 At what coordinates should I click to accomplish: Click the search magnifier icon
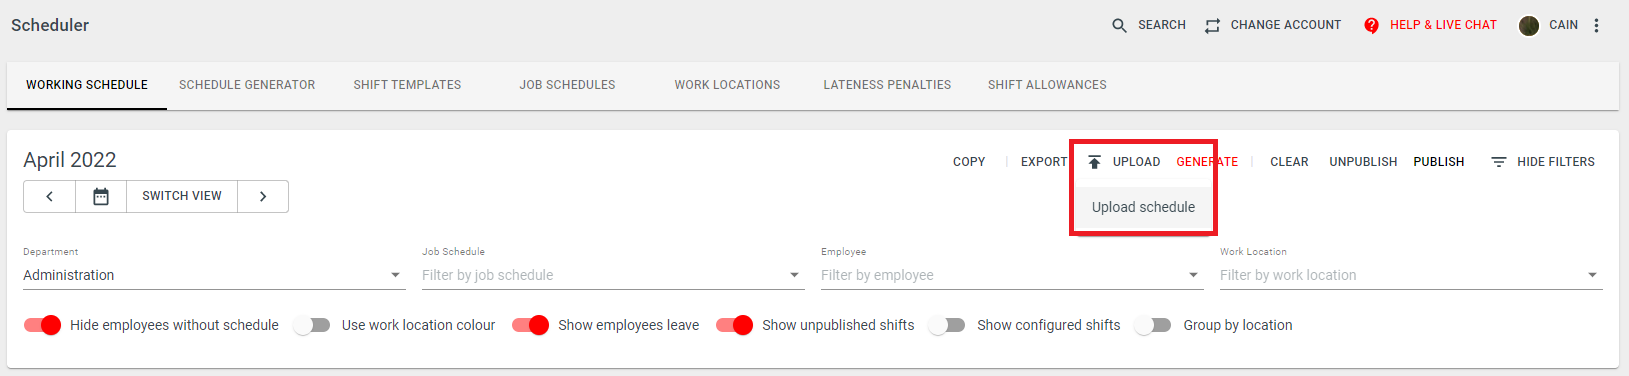click(1119, 25)
